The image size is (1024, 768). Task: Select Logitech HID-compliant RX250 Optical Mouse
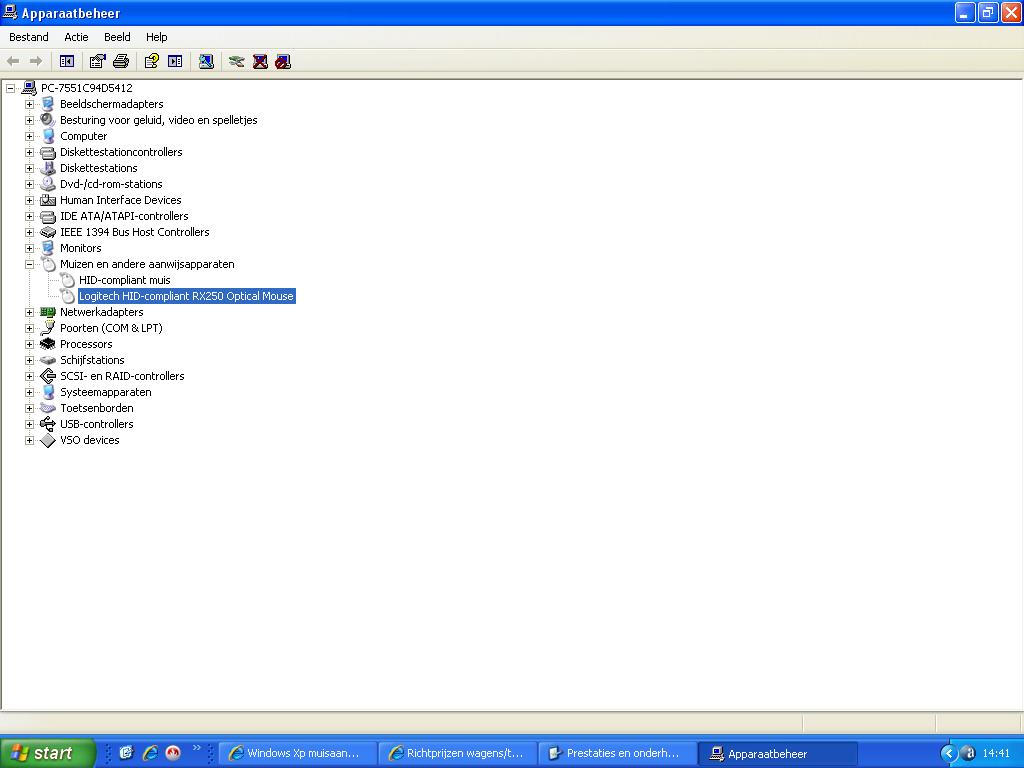(186, 296)
